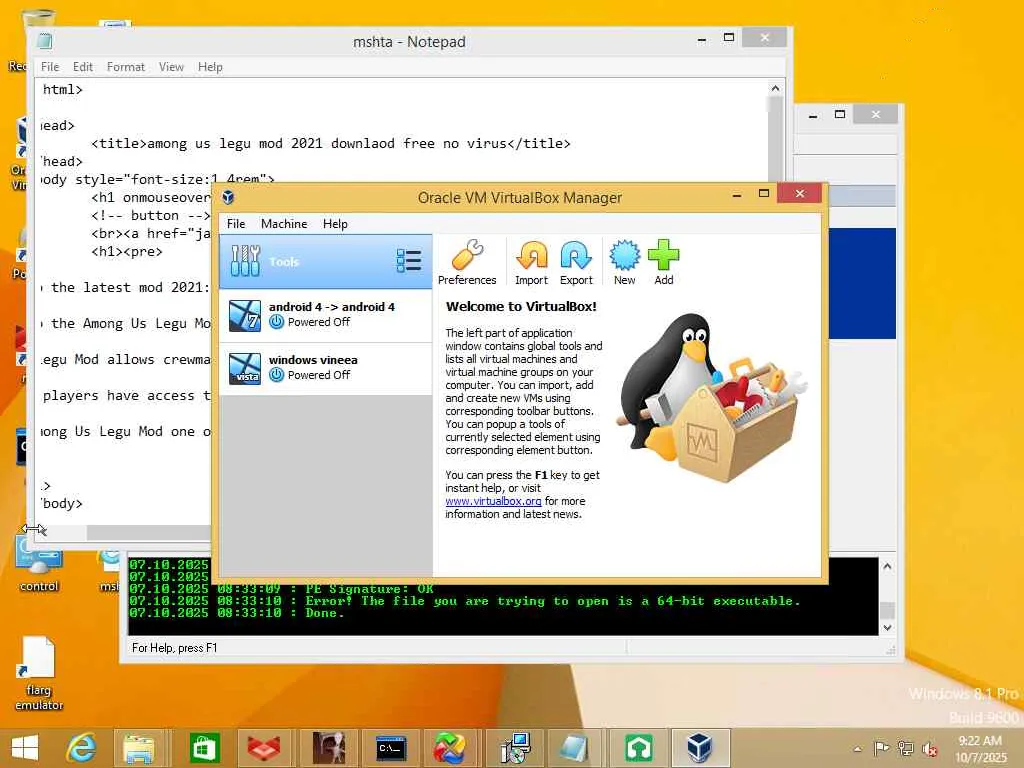Open the control desktop icon
1024x768 pixels.
coord(39,565)
